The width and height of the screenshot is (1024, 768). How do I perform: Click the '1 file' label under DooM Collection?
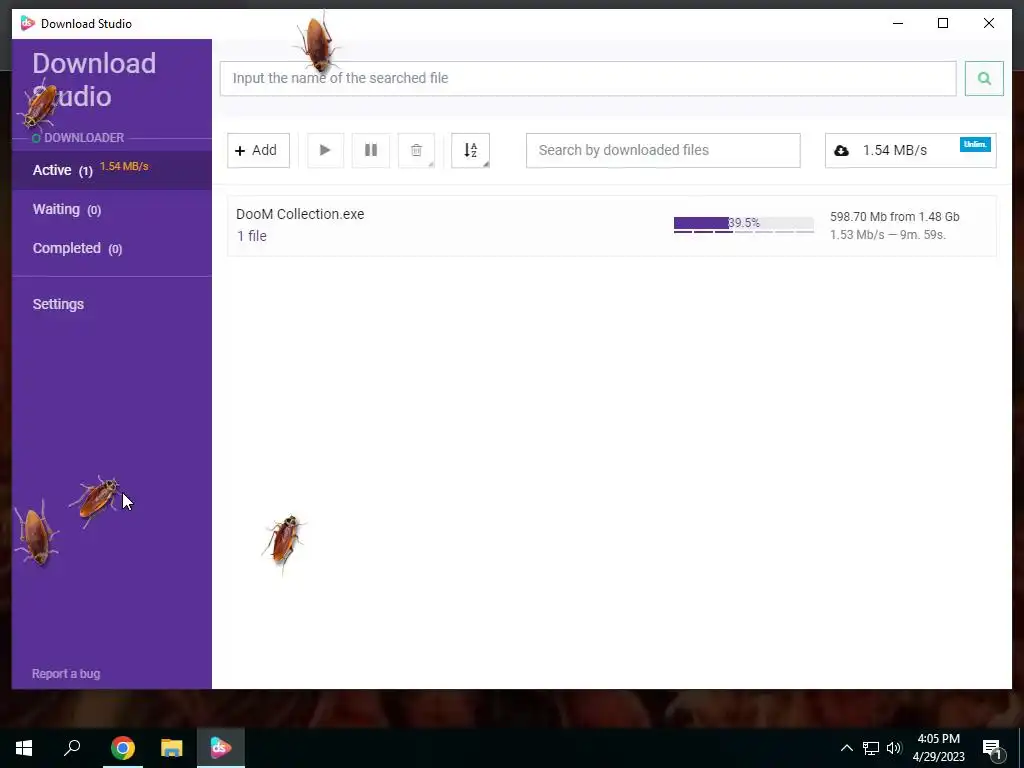point(251,236)
